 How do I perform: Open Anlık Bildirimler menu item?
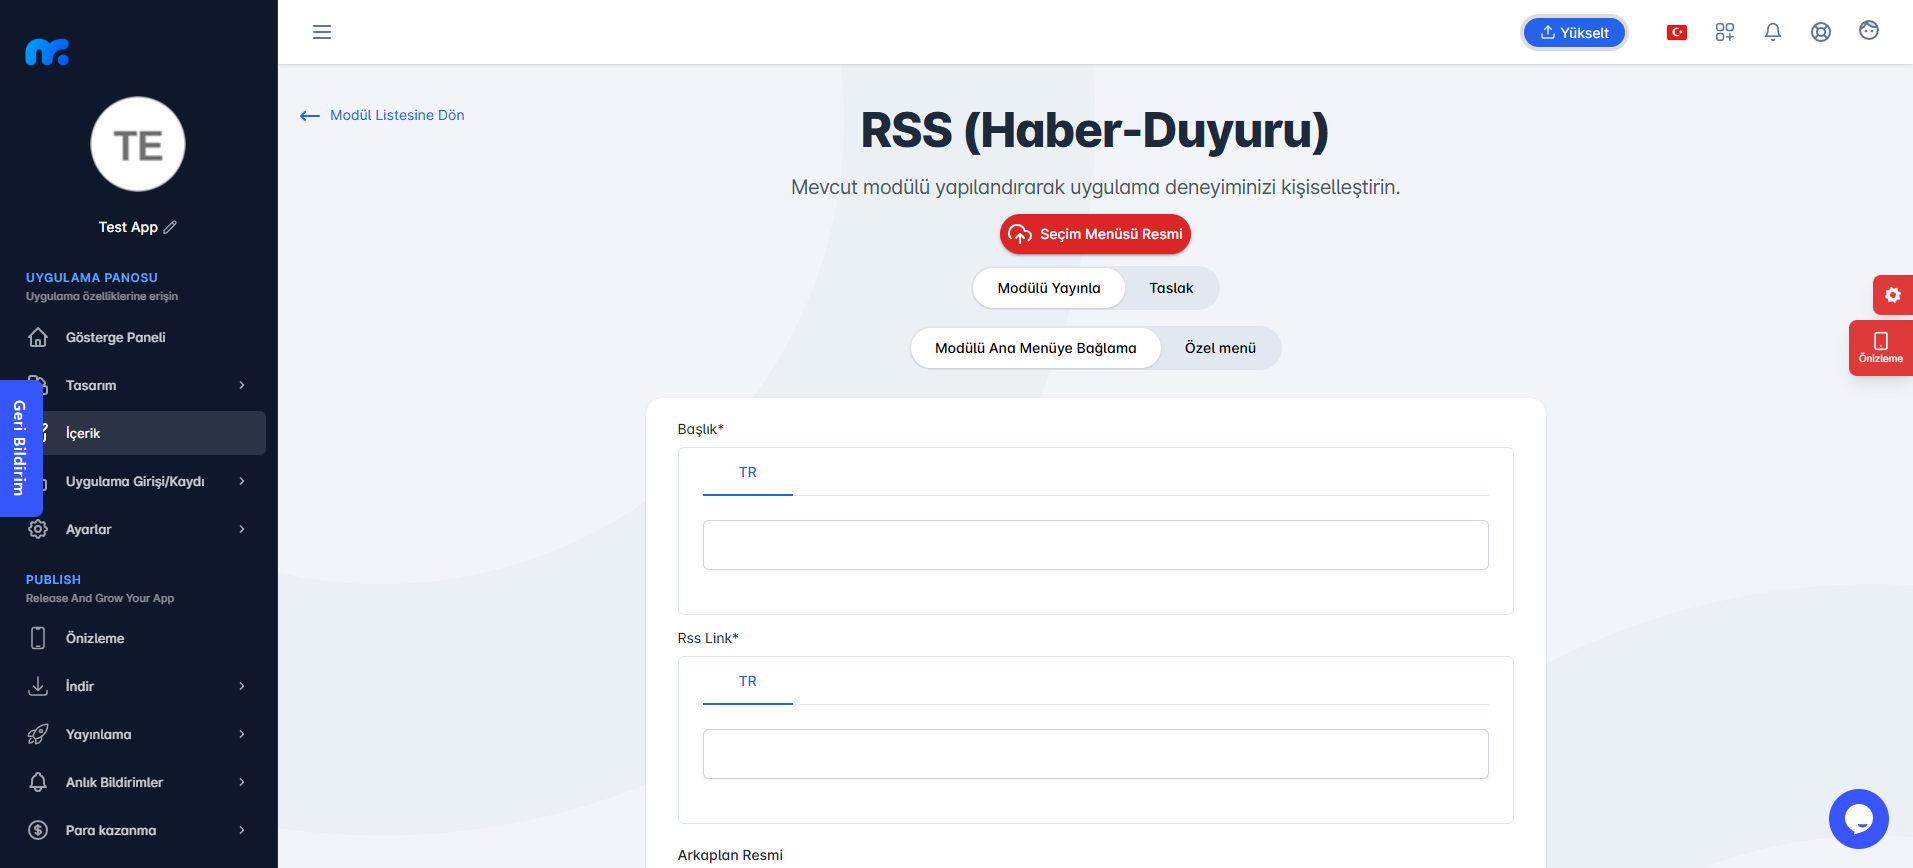pos(138,782)
